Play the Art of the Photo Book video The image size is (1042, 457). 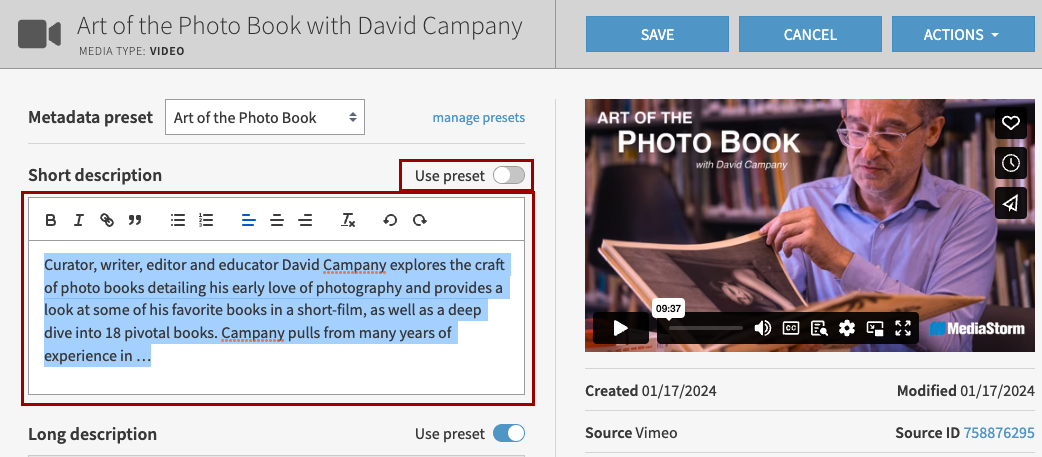coord(620,328)
